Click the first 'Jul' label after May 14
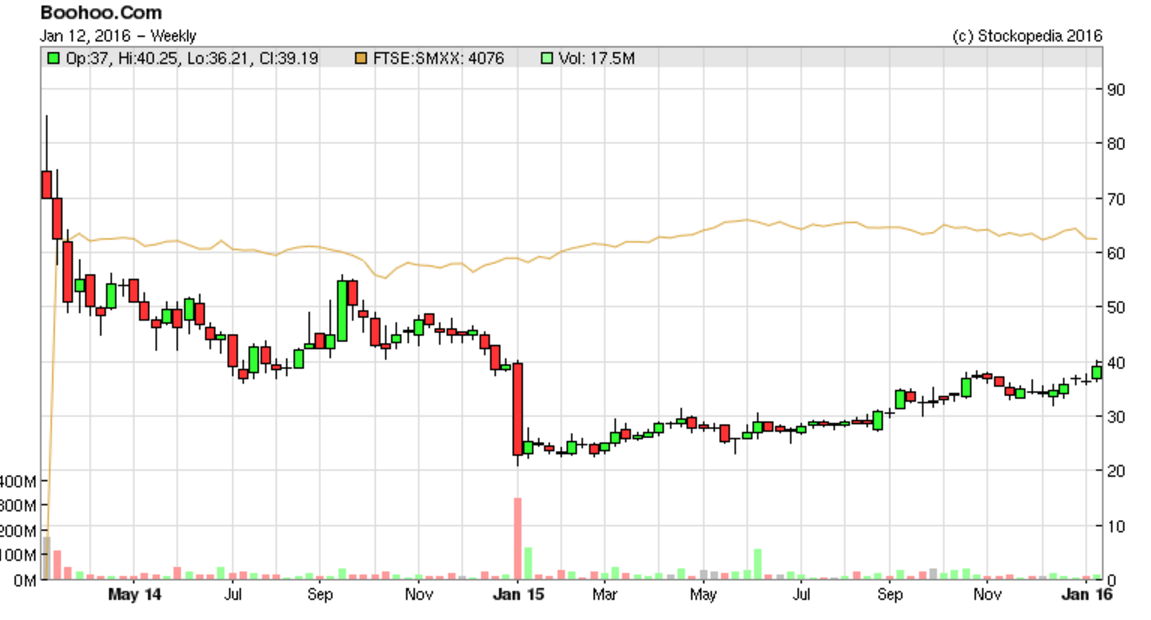This screenshot has width=1151, height=620. pos(233,594)
